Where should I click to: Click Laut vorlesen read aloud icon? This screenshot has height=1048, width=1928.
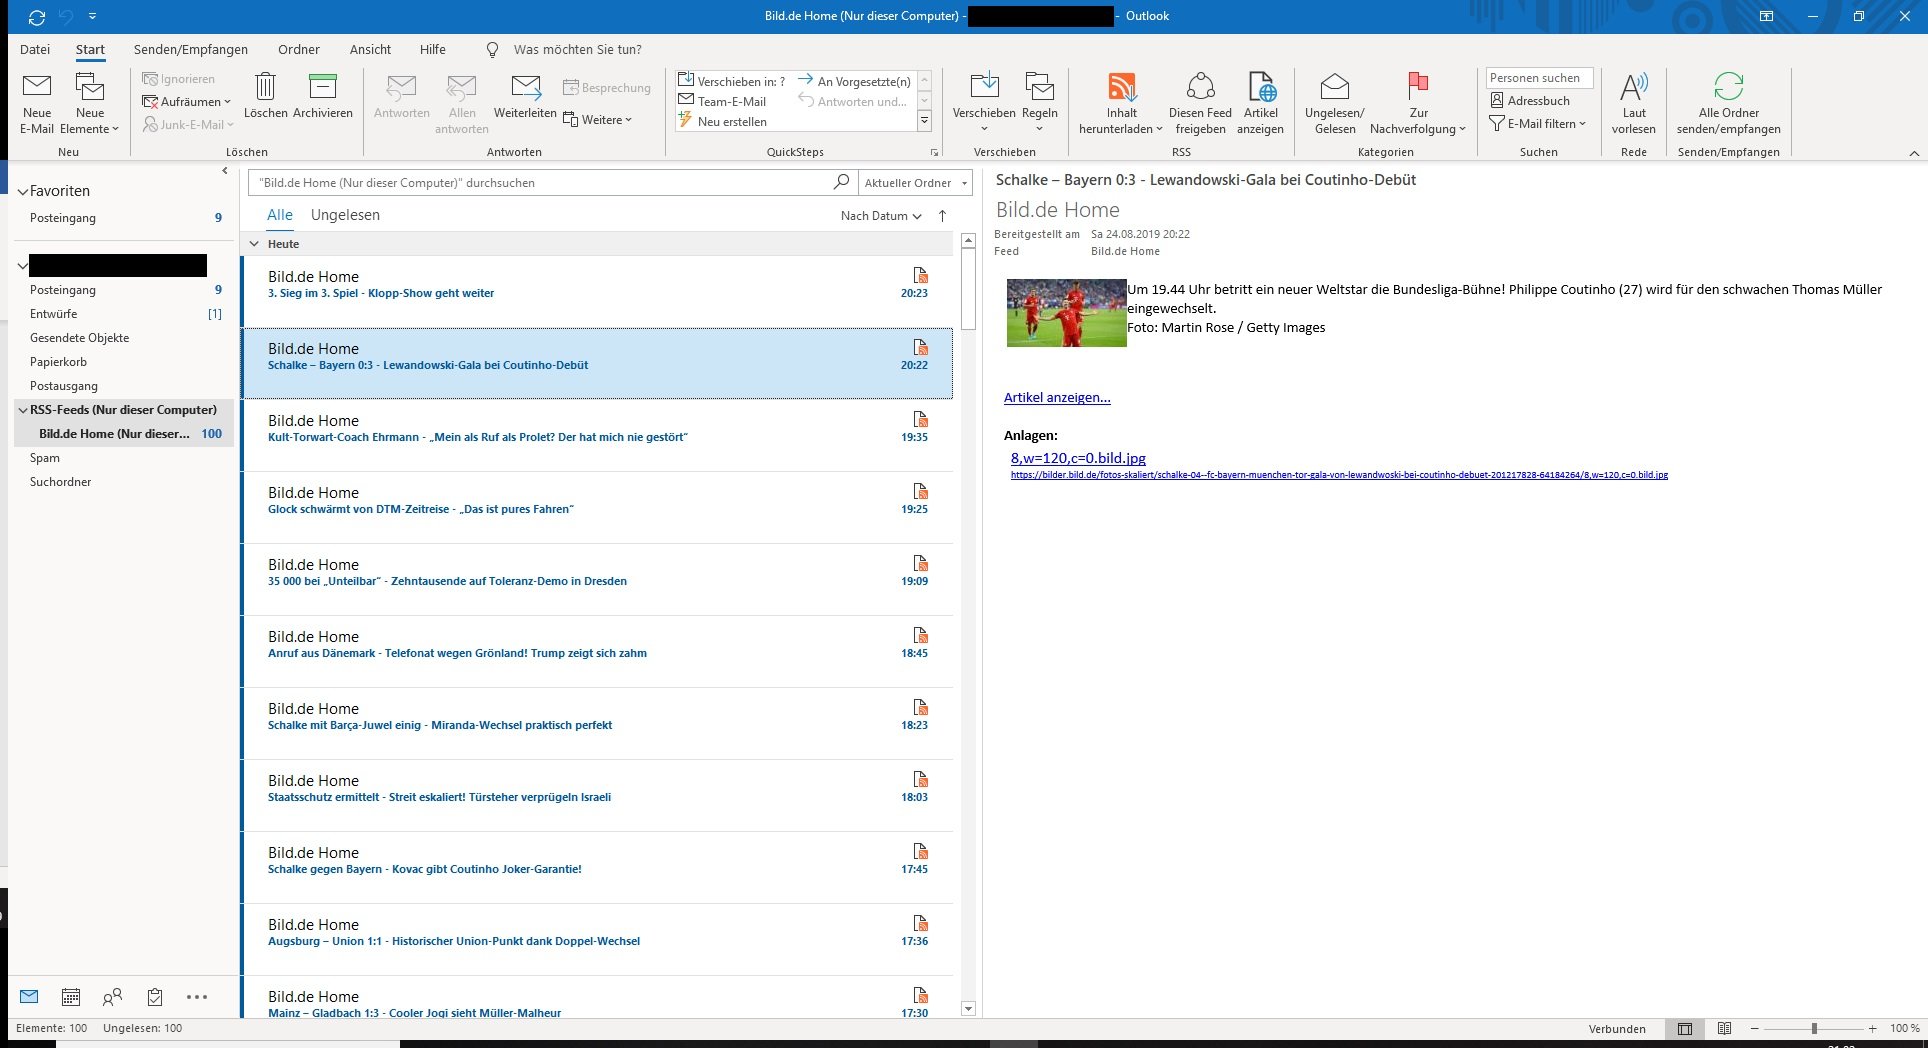click(x=1633, y=89)
